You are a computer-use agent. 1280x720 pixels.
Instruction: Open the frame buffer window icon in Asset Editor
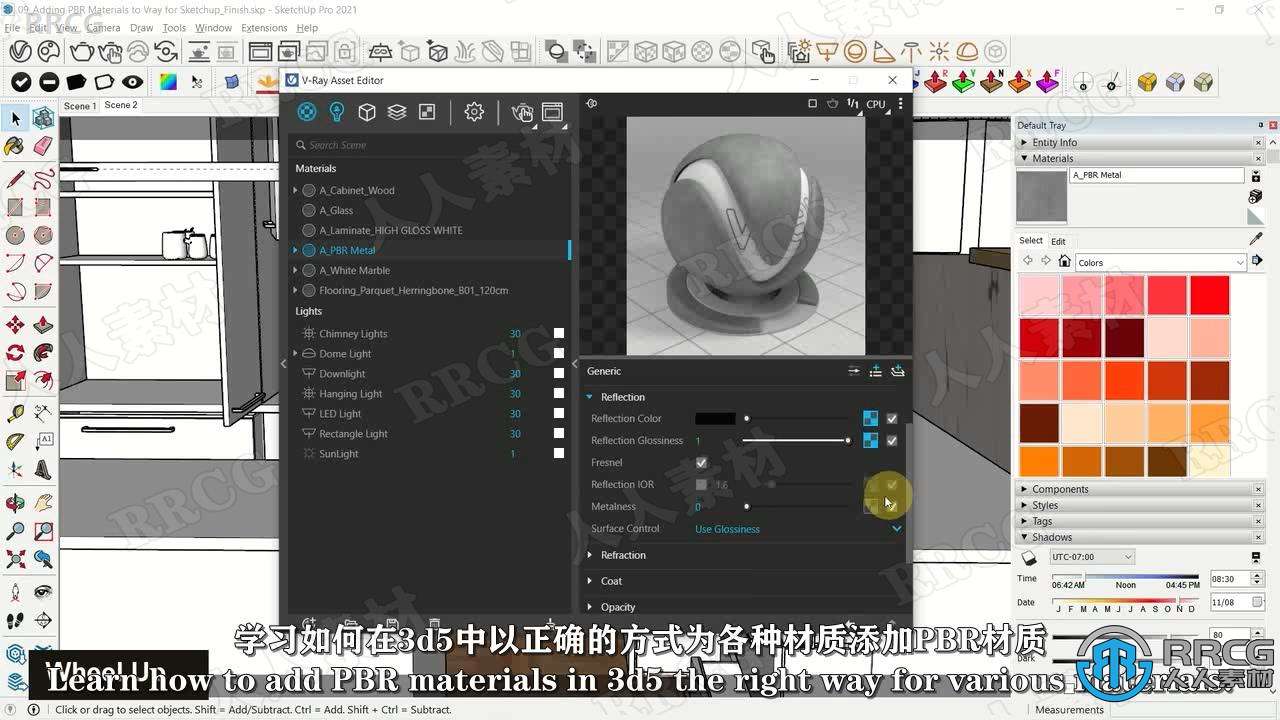[x=552, y=112]
